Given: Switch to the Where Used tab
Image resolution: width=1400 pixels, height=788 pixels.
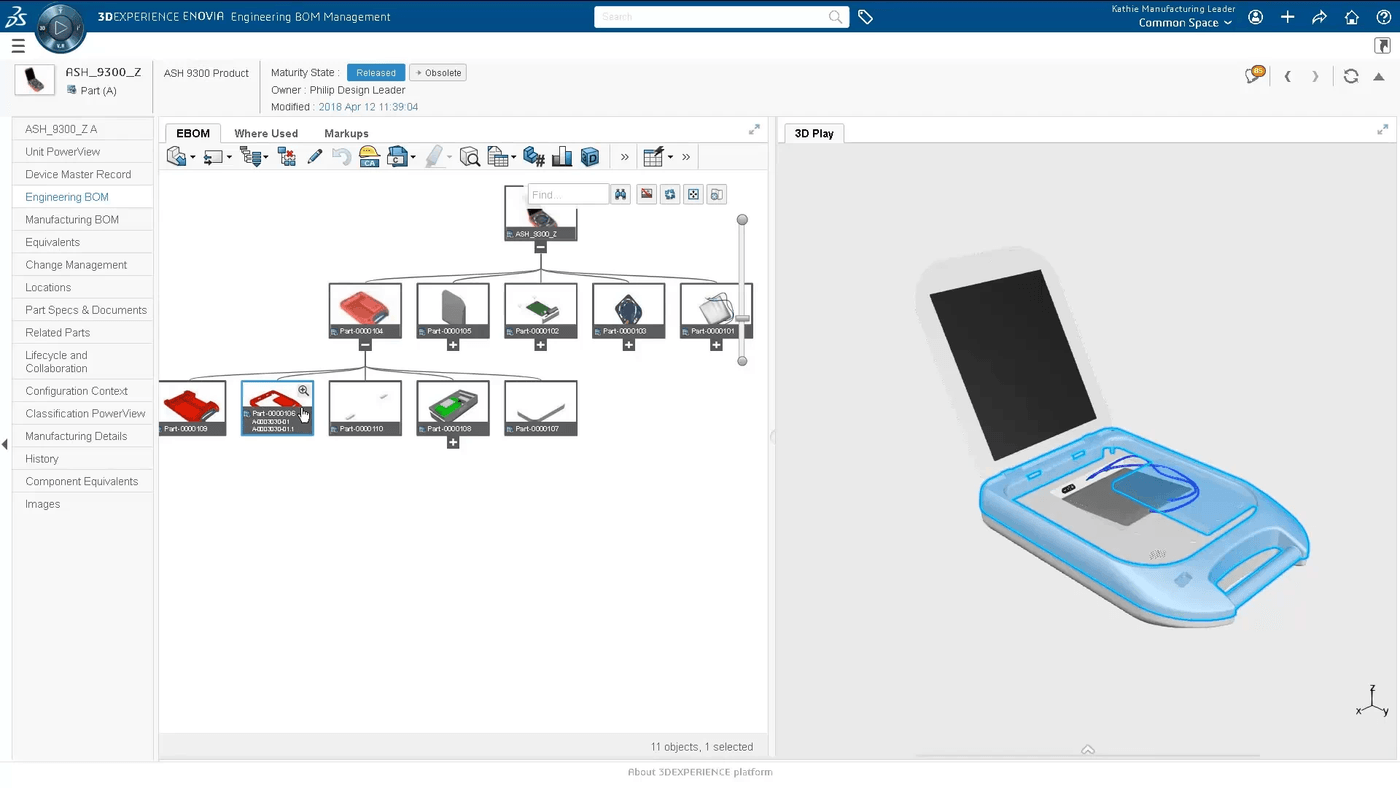Looking at the screenshot, I should (266, 133).
